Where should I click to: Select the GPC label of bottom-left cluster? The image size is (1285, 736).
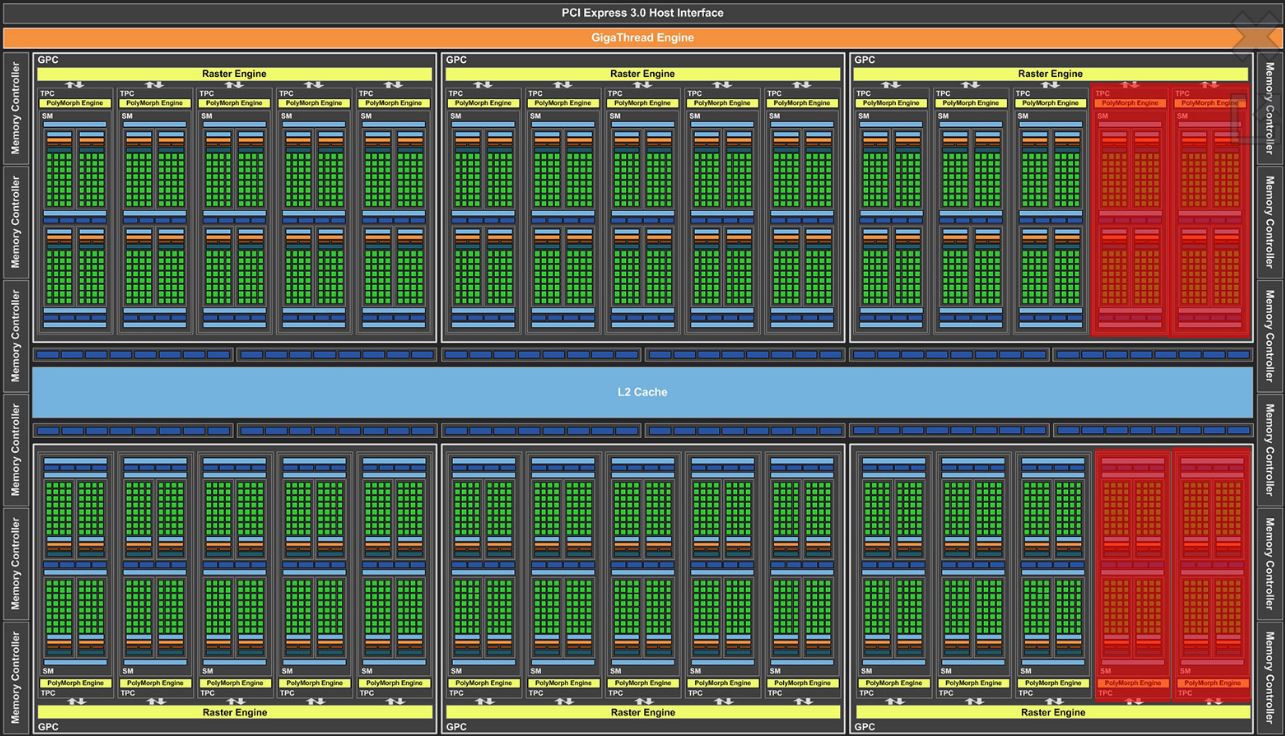[x=48, y=727]
